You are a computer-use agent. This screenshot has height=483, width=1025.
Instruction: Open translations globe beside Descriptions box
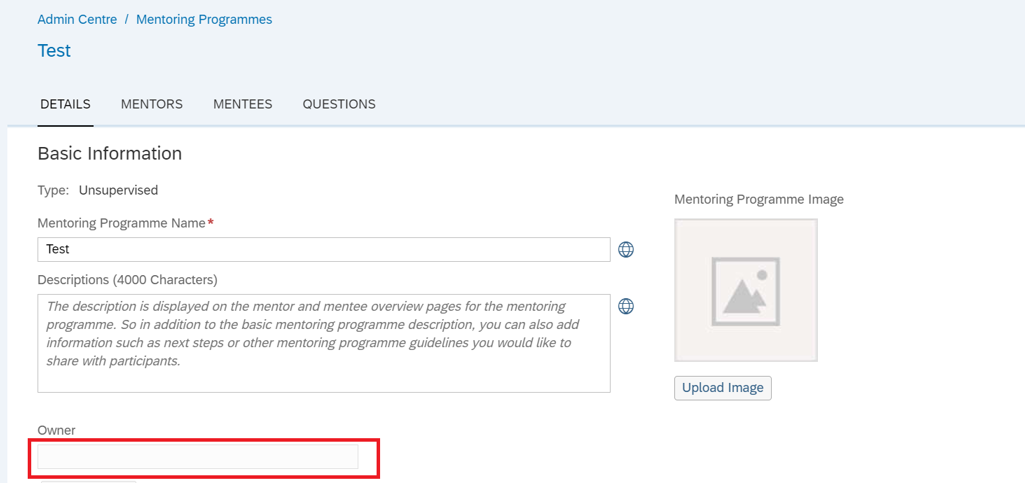click(626, 306)
